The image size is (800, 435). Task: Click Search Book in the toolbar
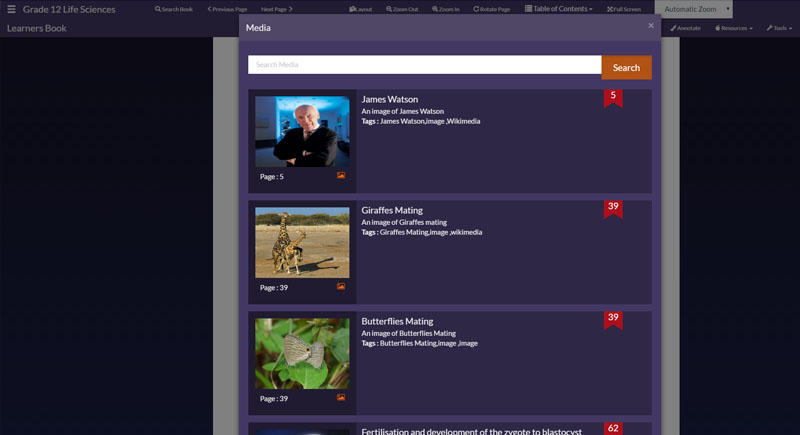[174, 9]
